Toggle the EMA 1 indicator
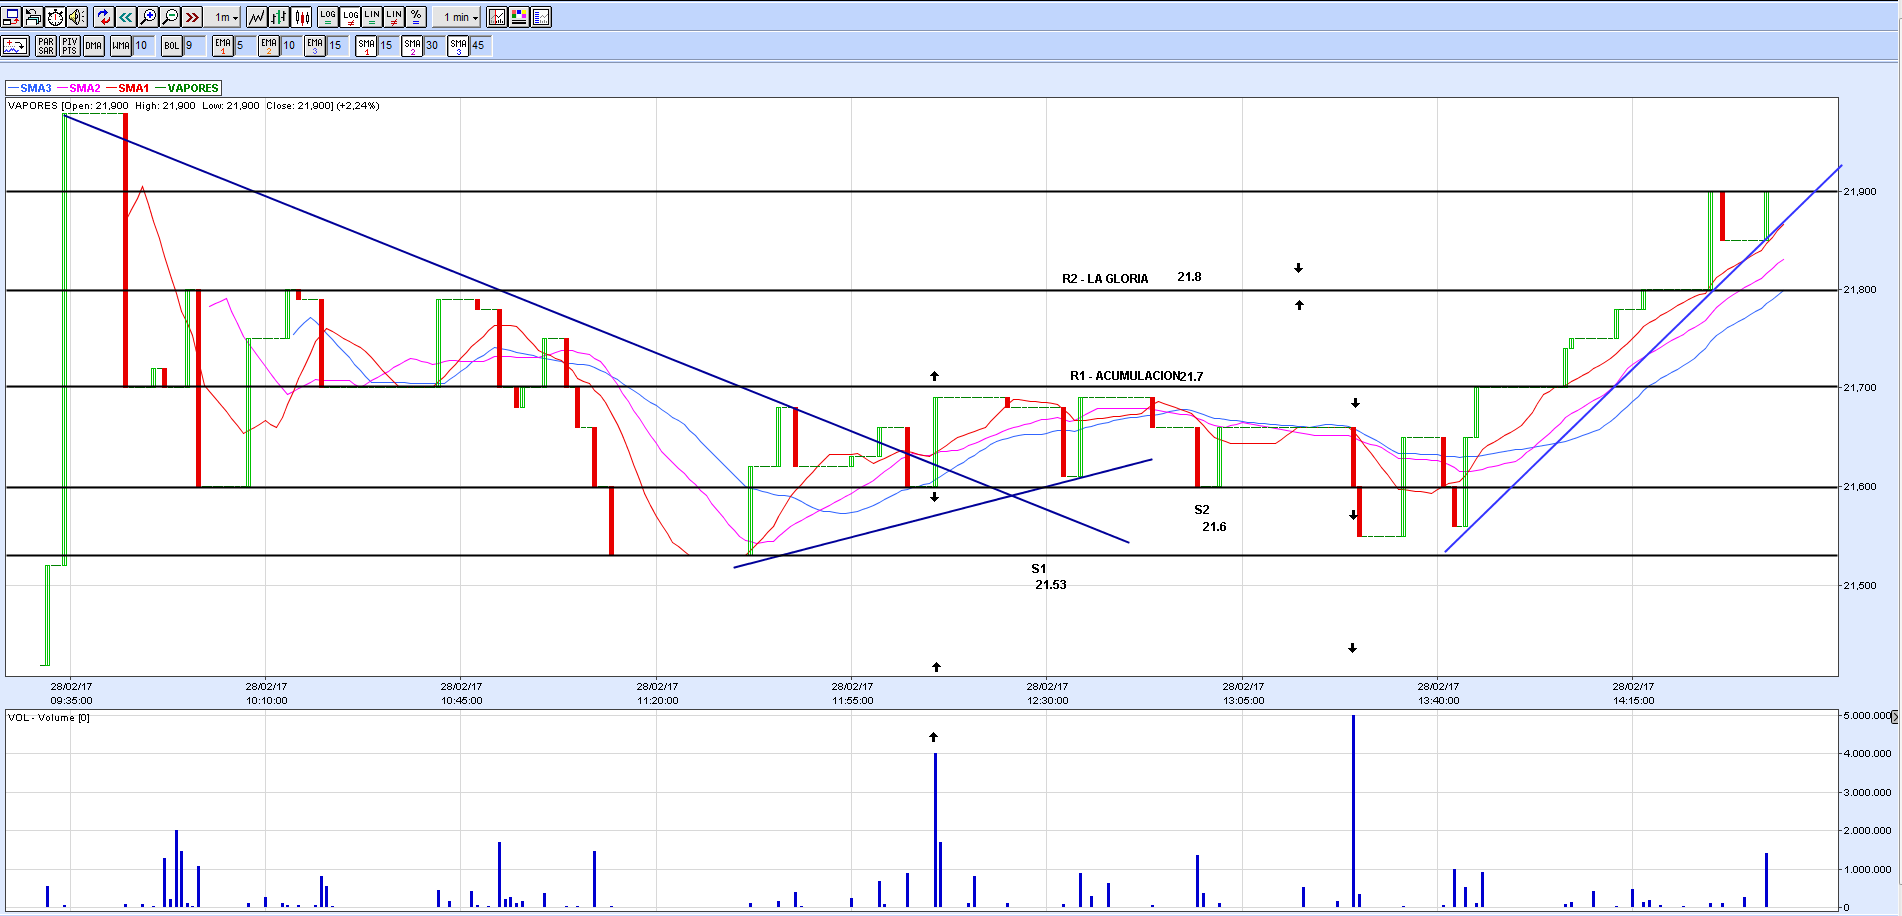This screenshot has width=1902, height=916. (223, 46)
